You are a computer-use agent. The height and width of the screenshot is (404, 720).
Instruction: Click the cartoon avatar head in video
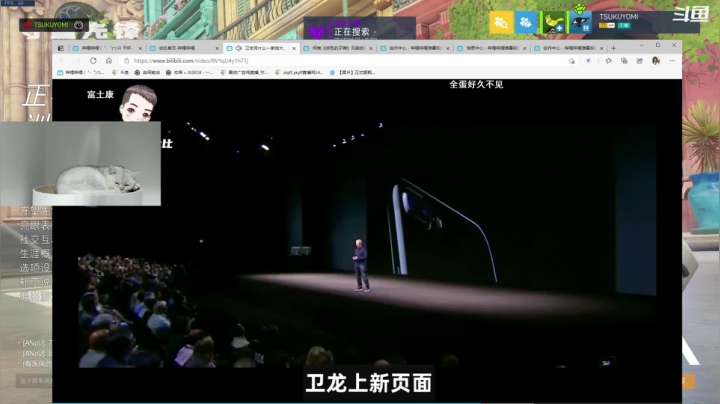tap(138, 103)
